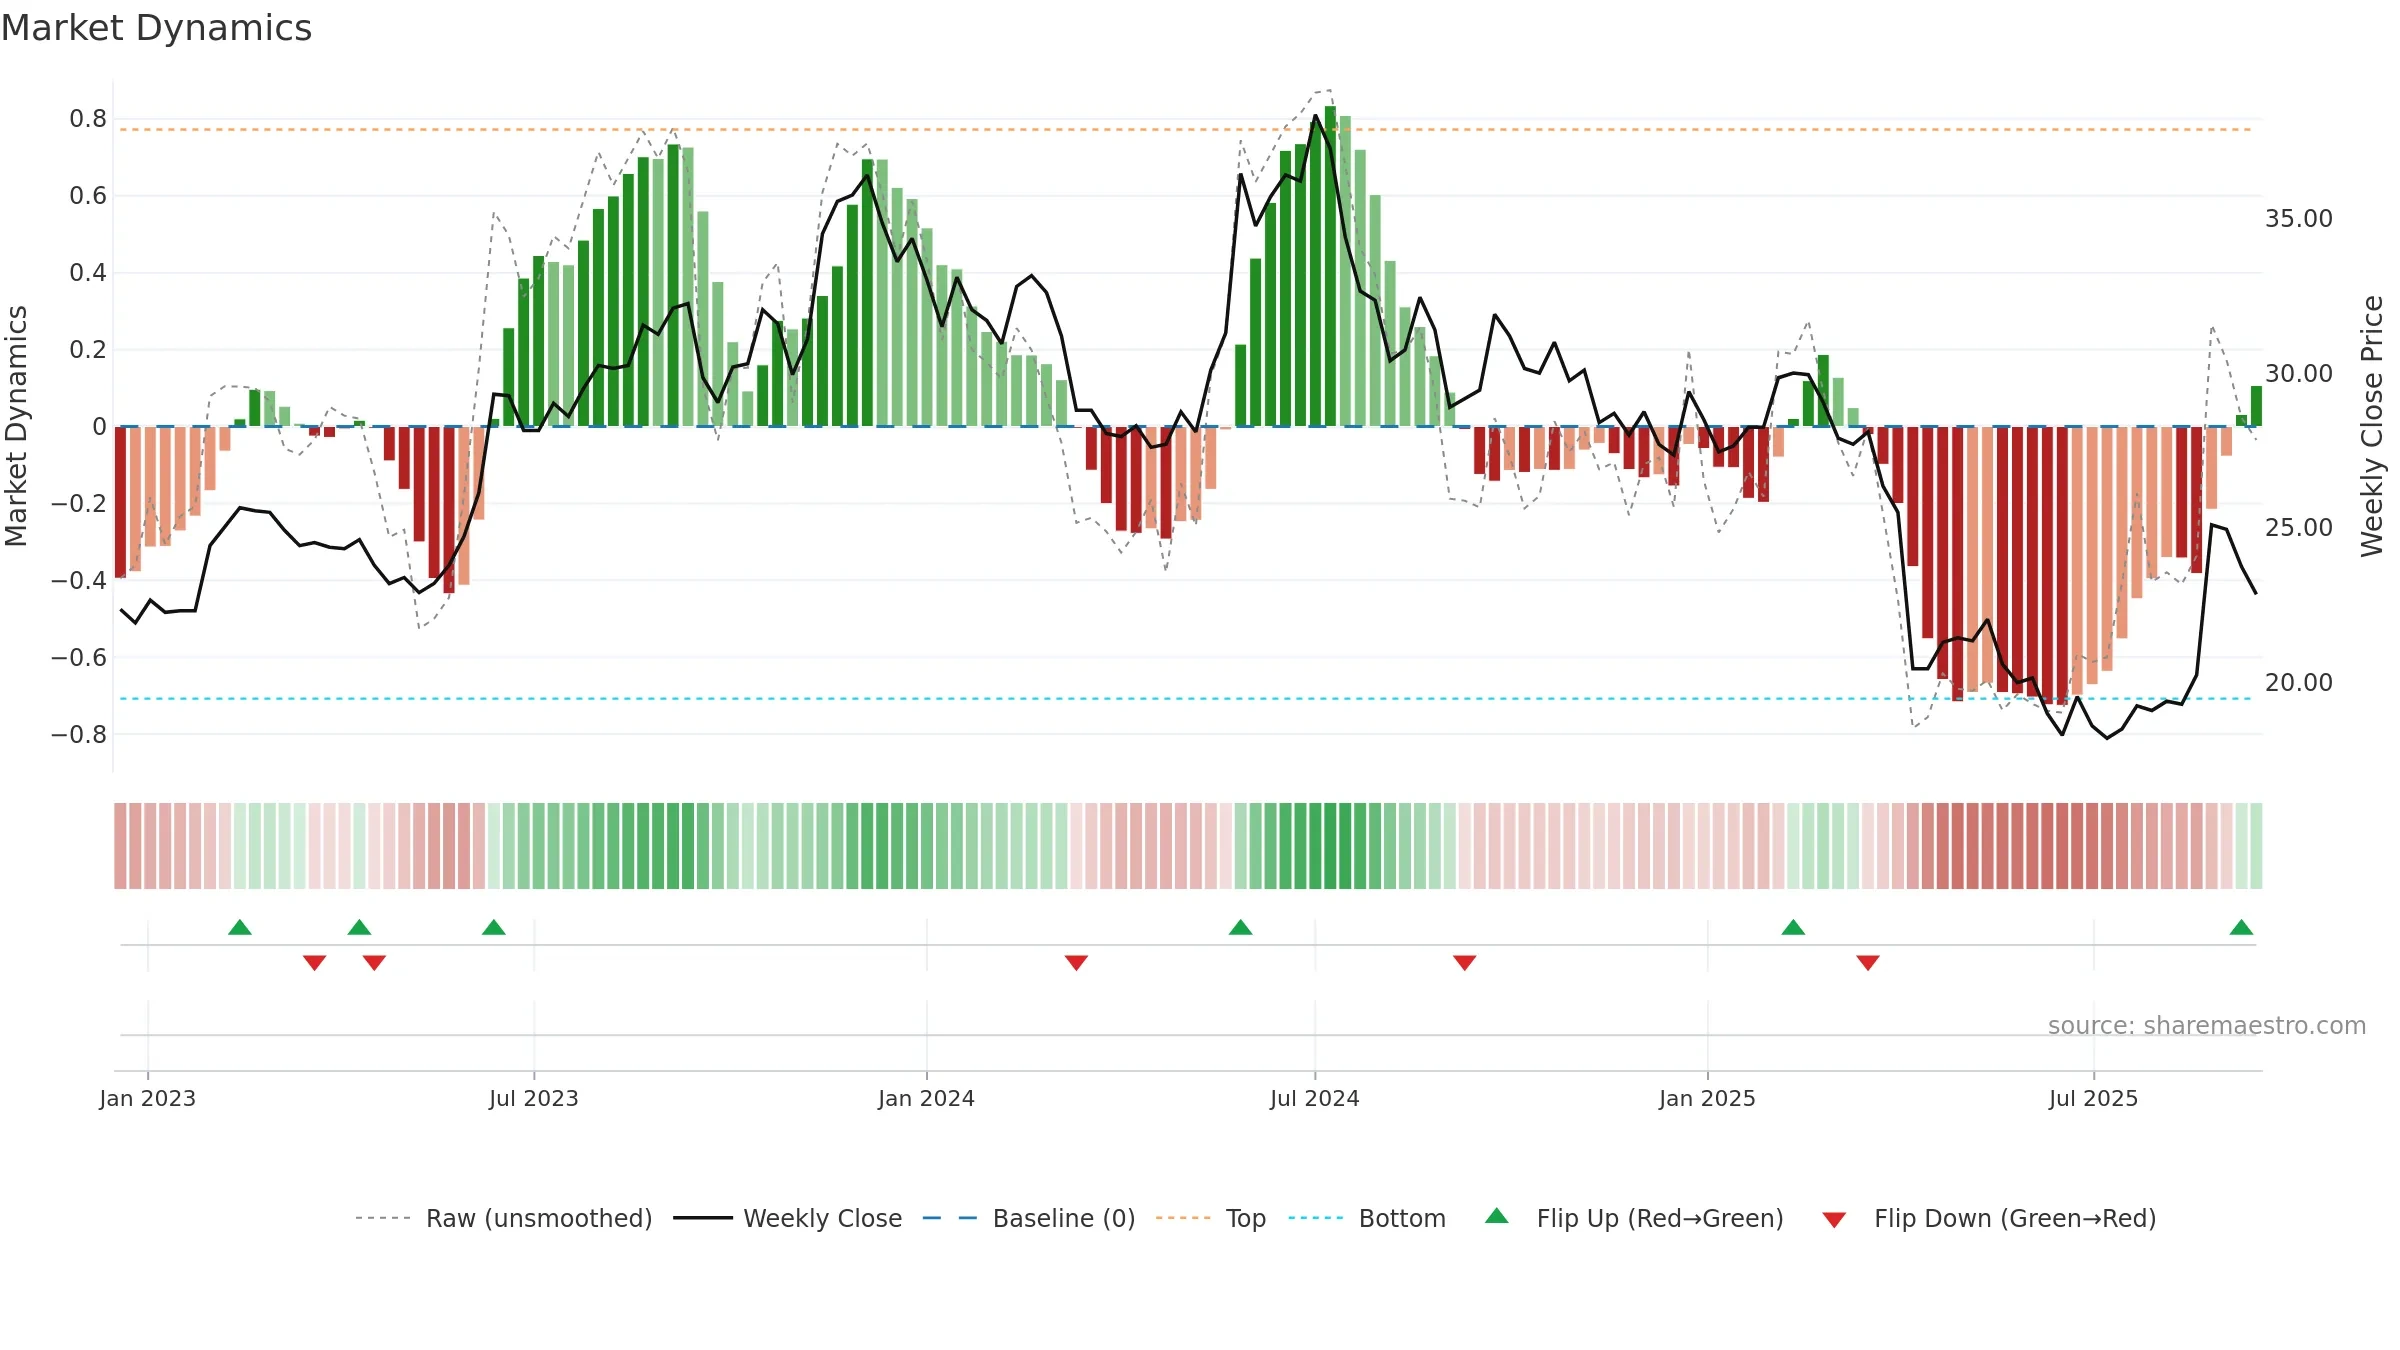This screenshot has width=2400, height=1350.
Task: Toggle the Weekly Close legend entry
Action: tap(787, 1218)
